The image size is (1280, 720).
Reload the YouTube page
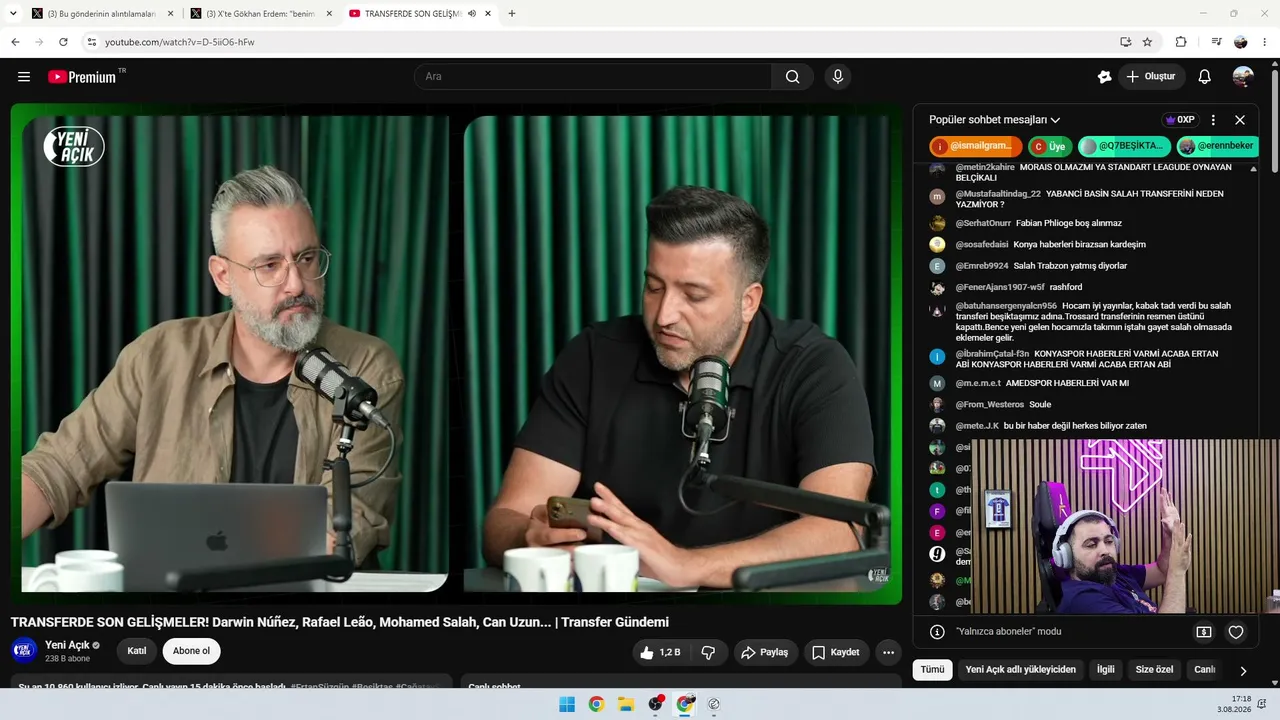[63, 42]
